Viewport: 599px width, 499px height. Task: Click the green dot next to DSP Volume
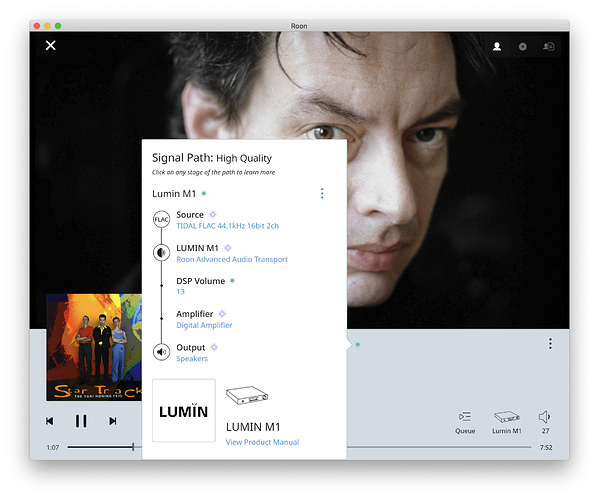click(232, 281)
